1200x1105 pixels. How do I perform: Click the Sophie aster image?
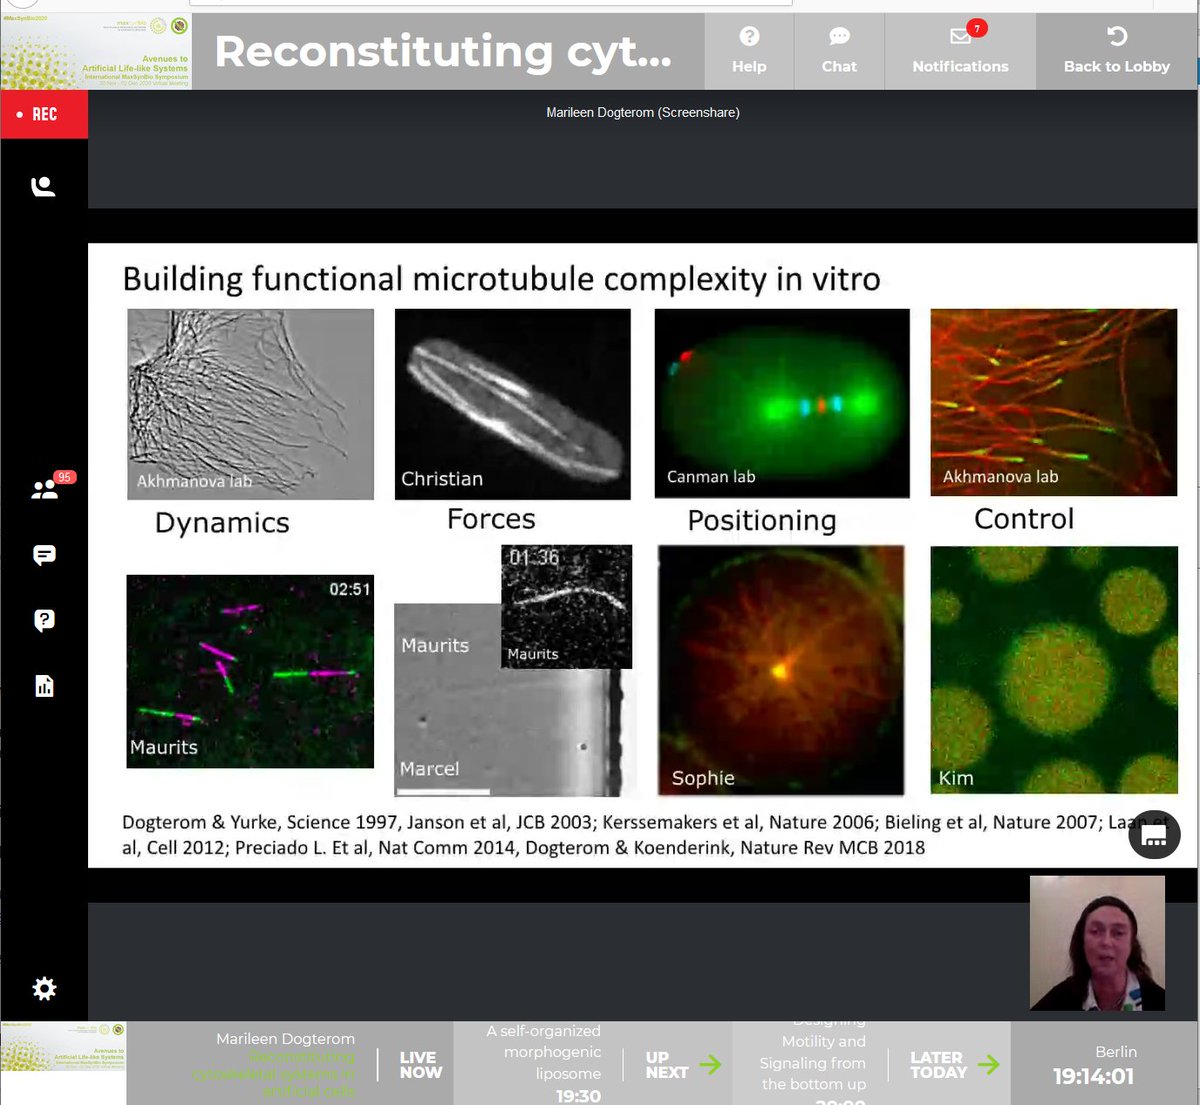point(781,670)
